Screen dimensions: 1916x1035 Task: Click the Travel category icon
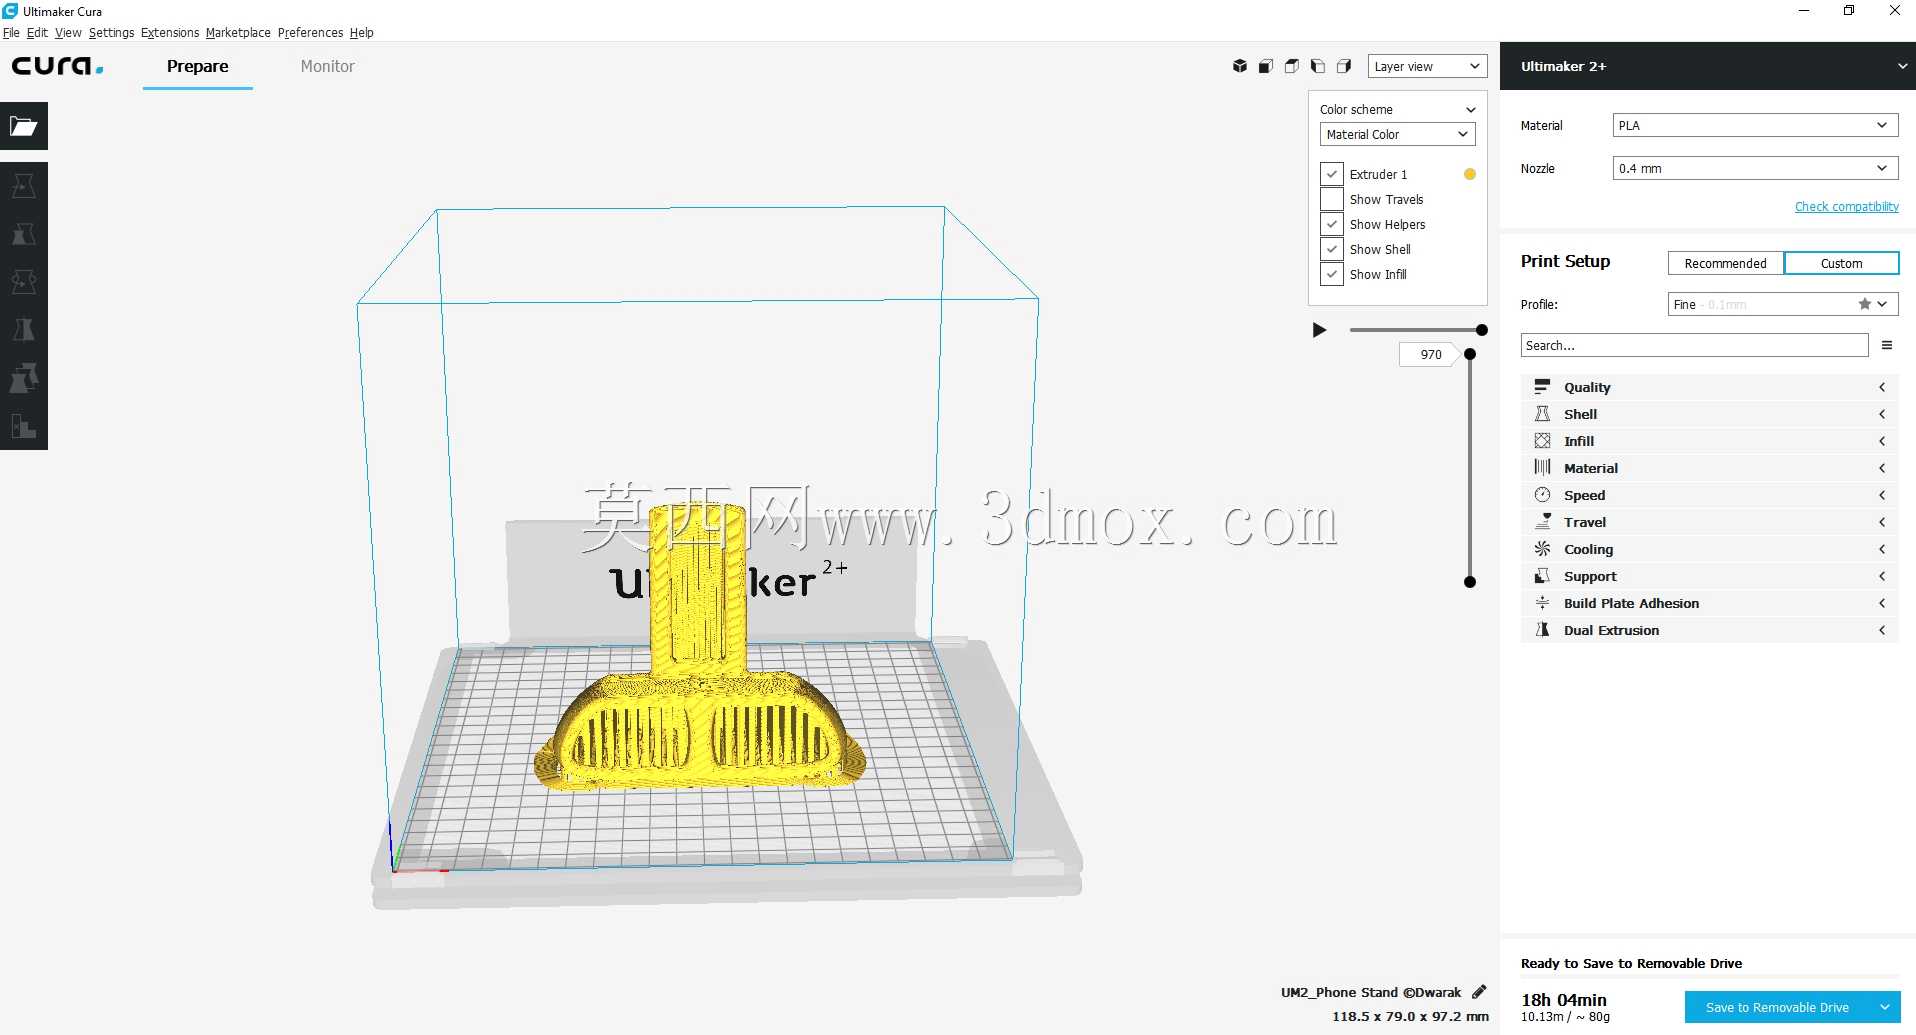click(1542, 522)
